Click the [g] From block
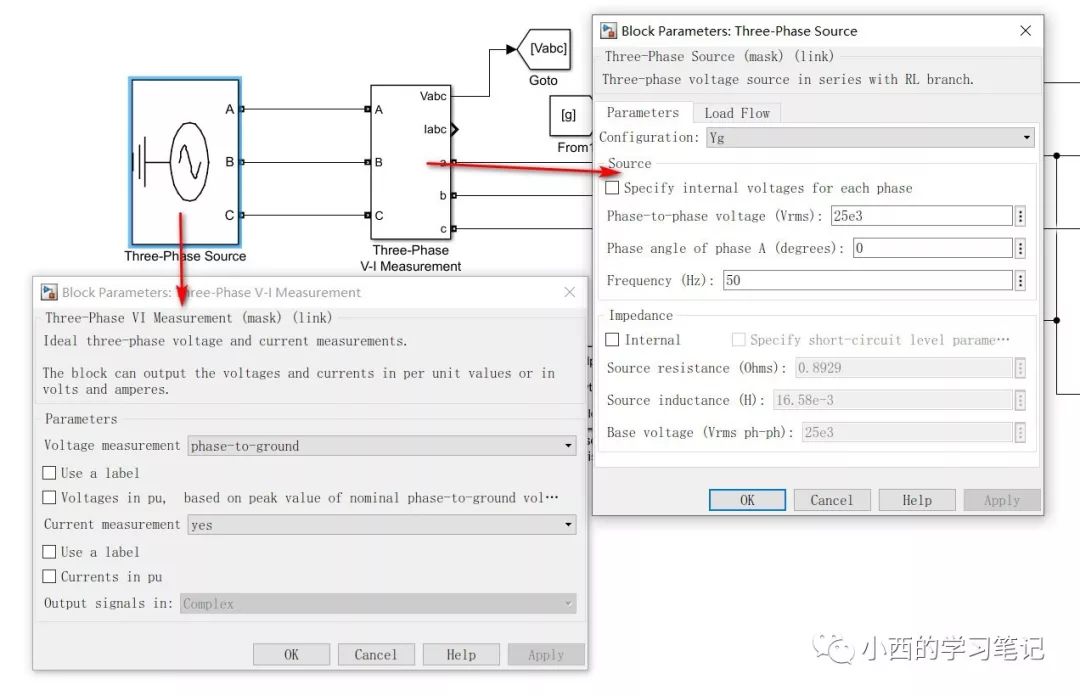This screenshot has height=696, width=1080. click(x=570, y=115)
